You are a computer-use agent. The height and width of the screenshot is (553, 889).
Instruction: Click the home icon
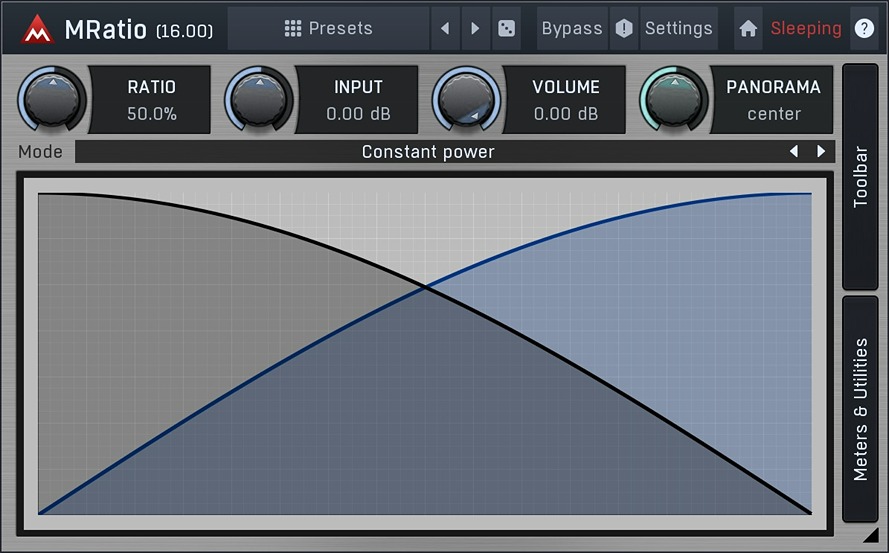748,28
